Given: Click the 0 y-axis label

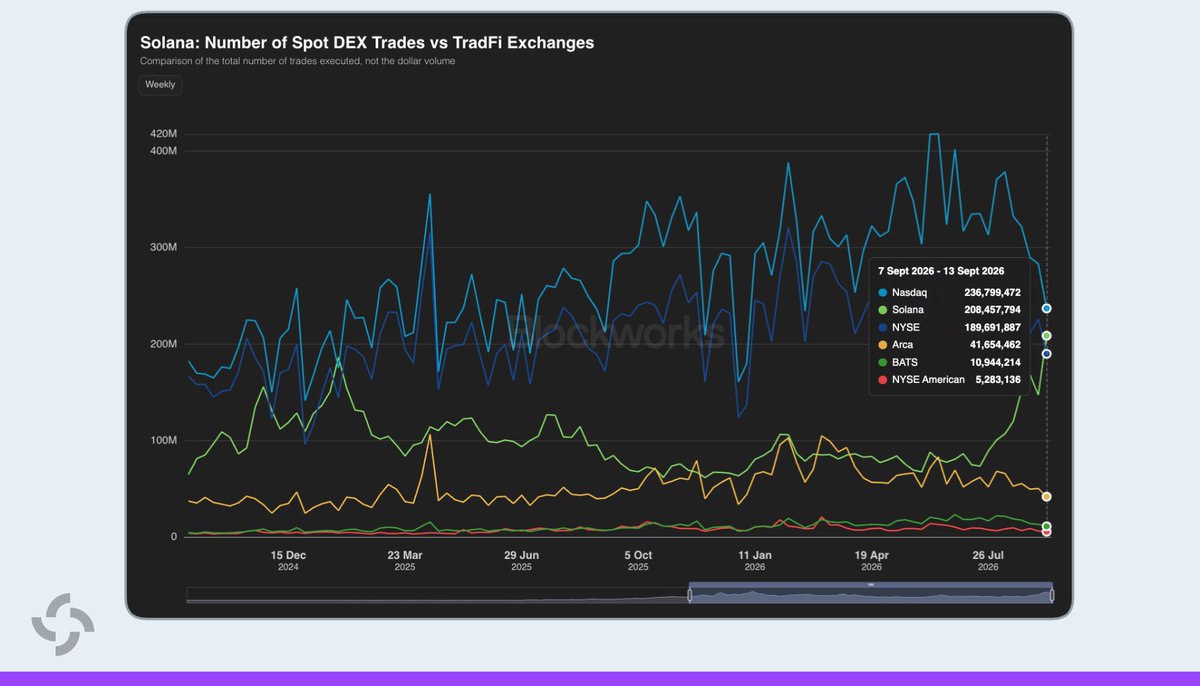Looking at the screenshot, I should (174, 537).
